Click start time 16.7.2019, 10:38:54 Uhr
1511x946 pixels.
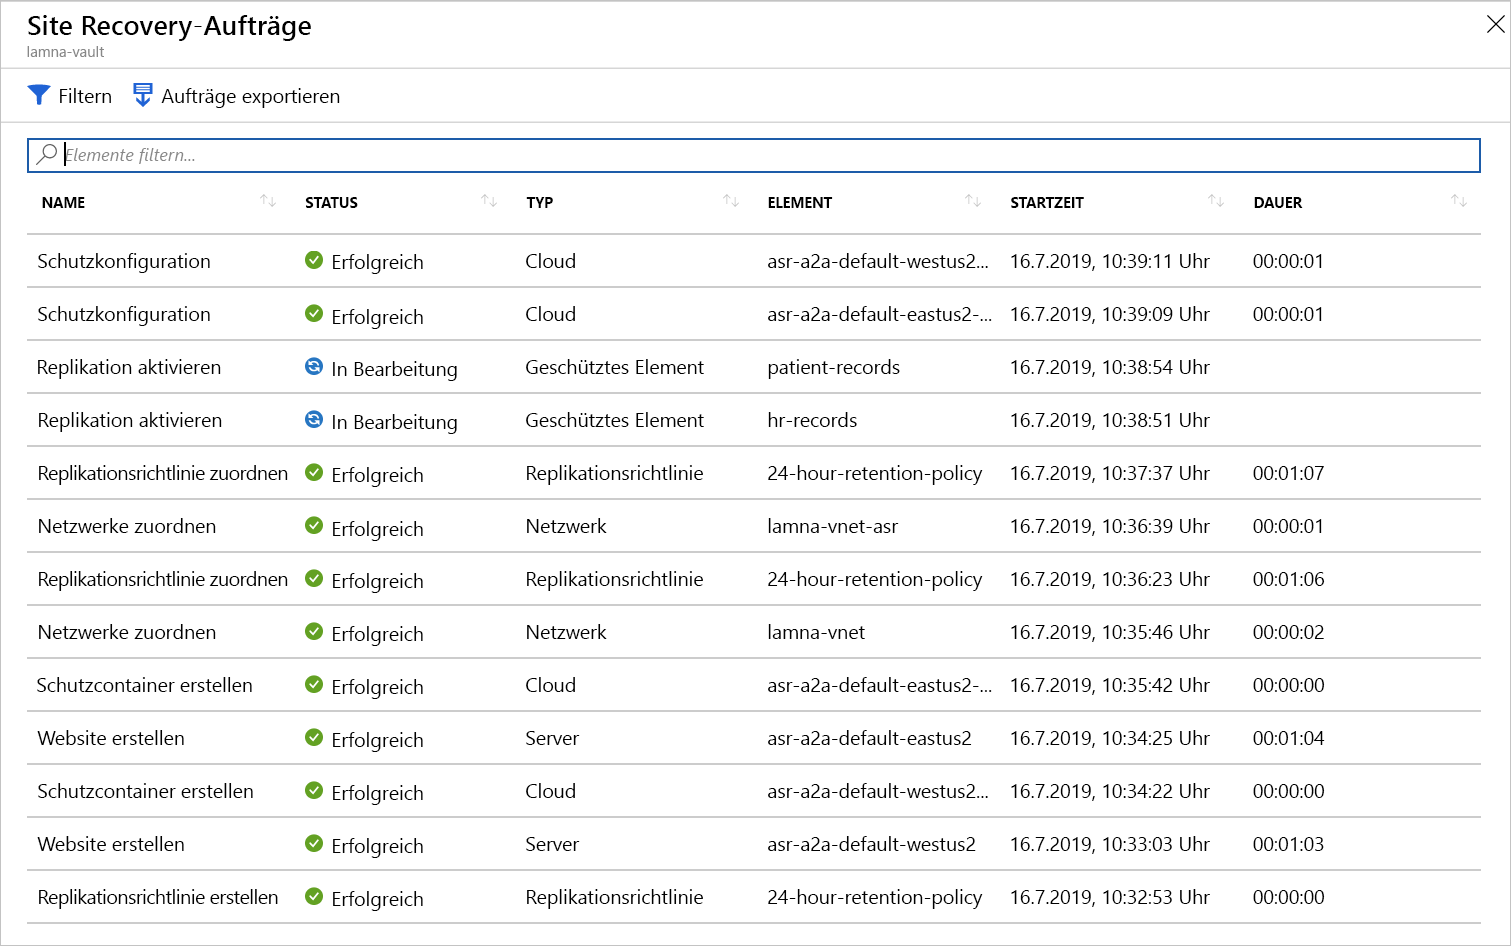1110,367
